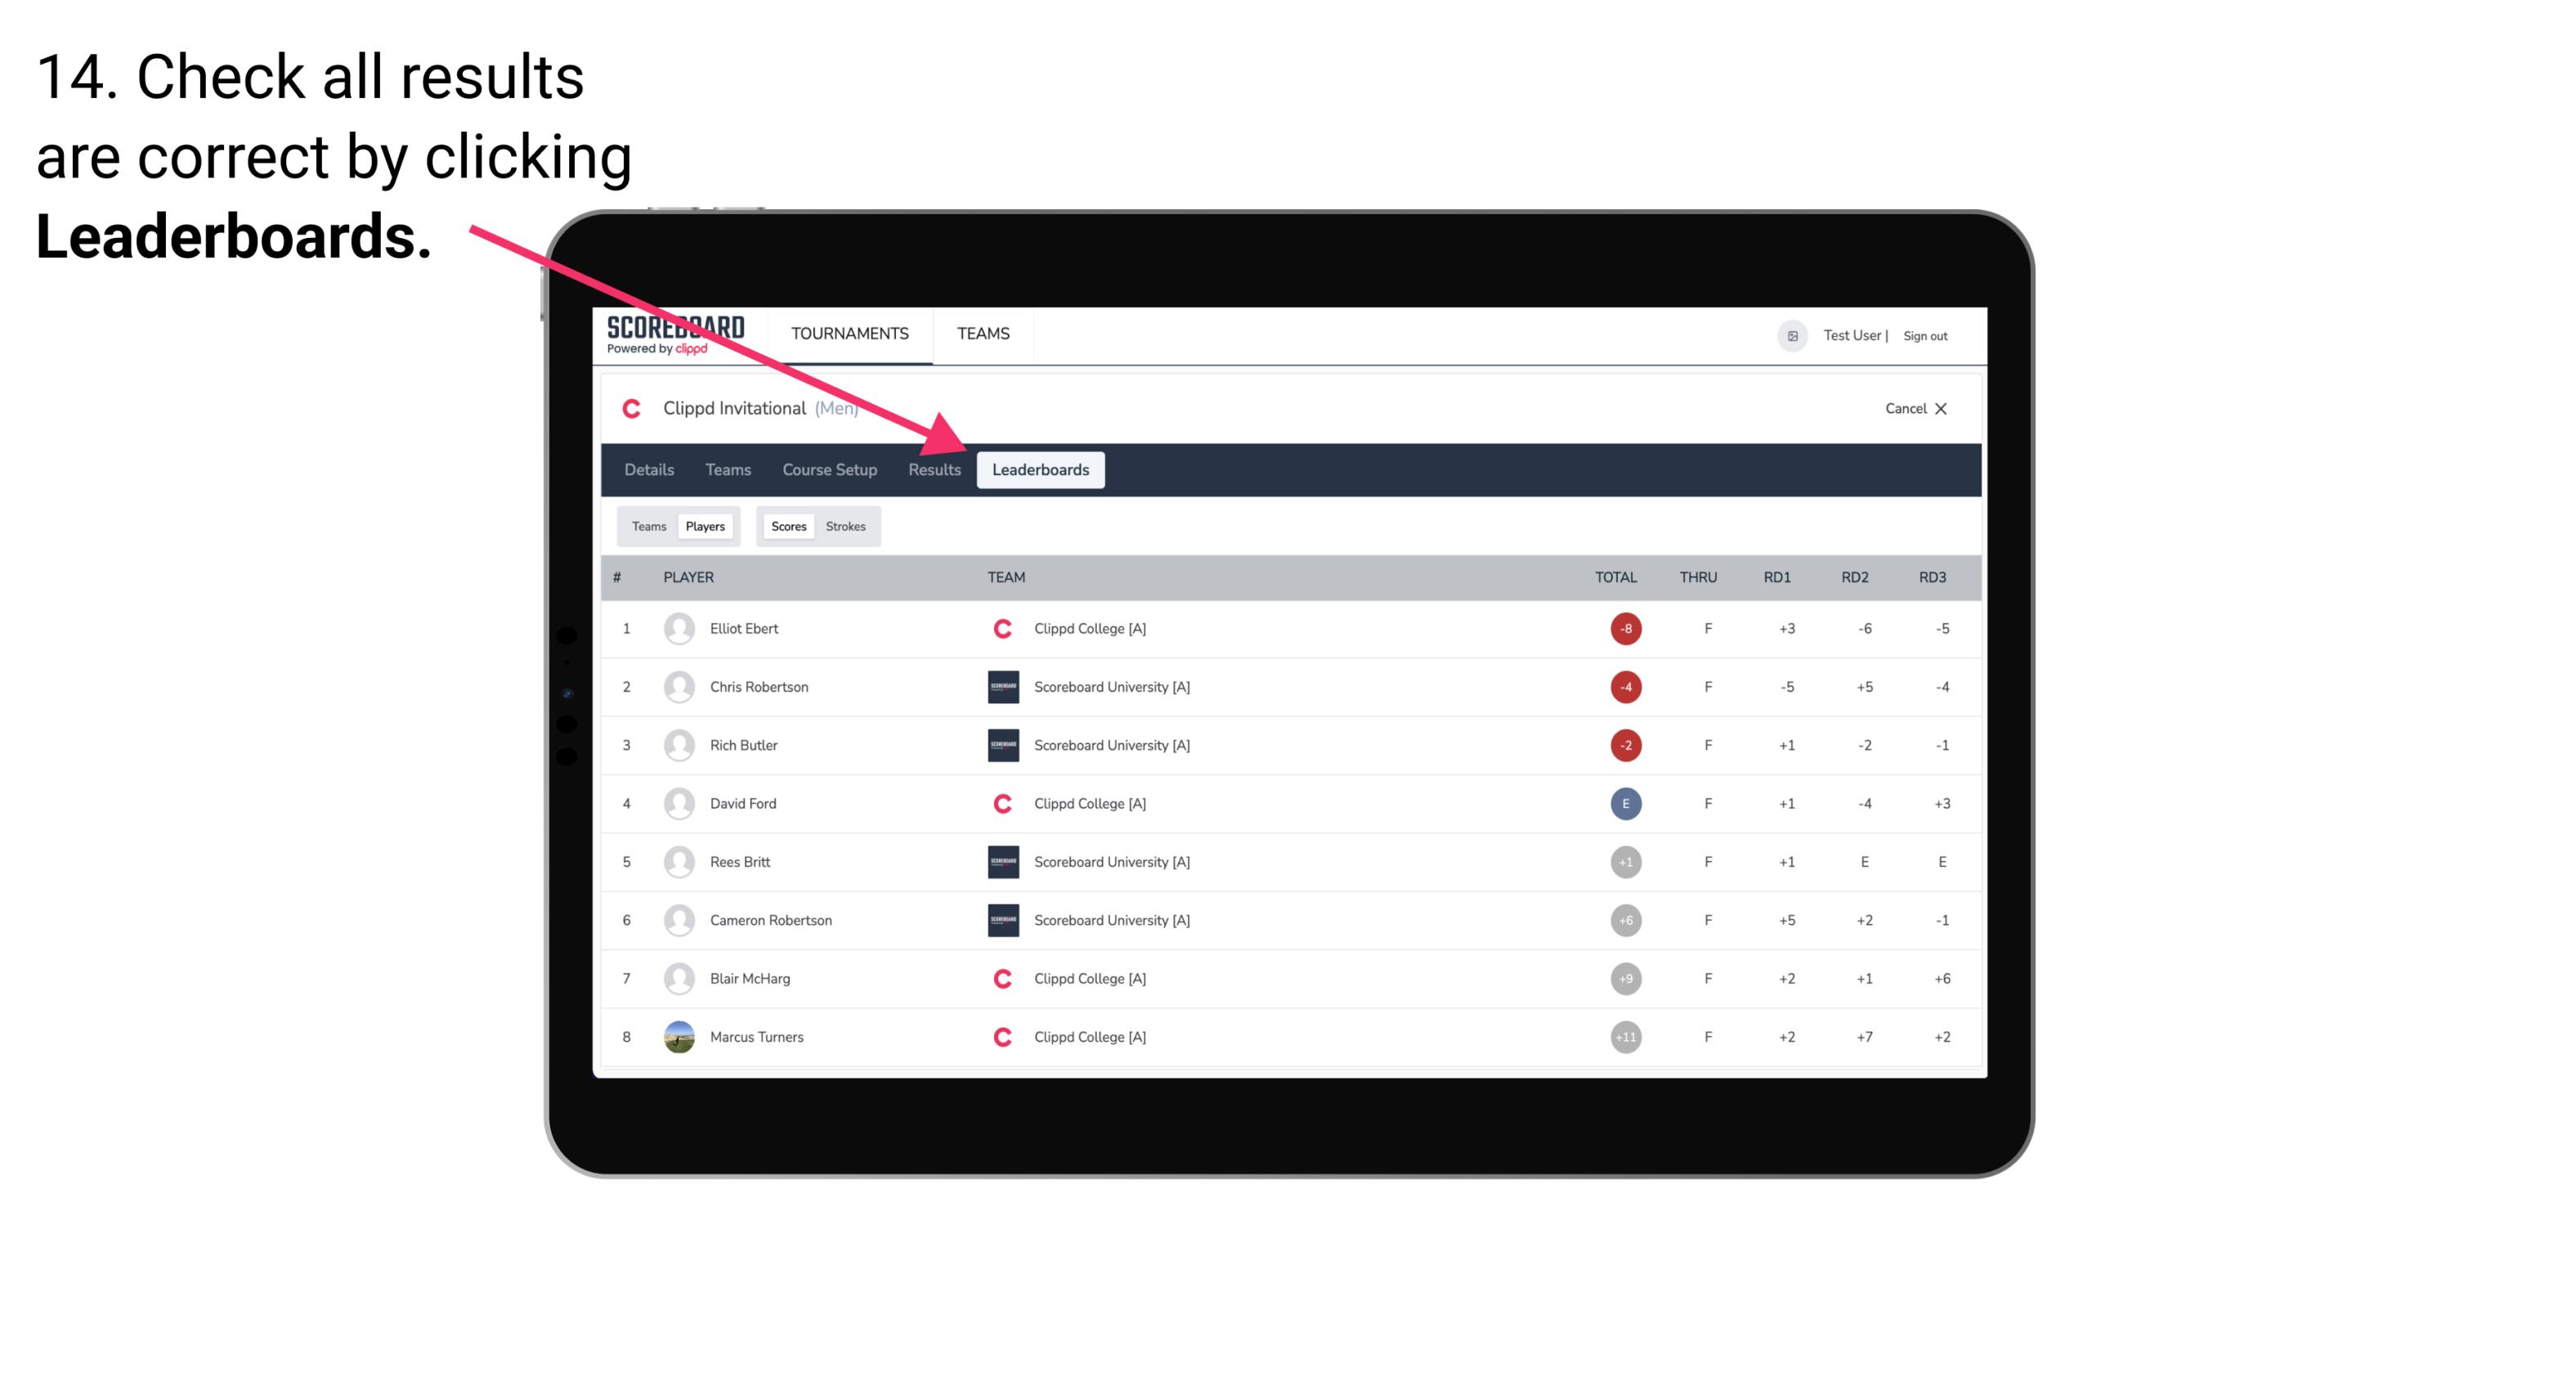Screen dimensions: 2576x1386
Task: Toggle the Teams filter button
Action: 648,526
